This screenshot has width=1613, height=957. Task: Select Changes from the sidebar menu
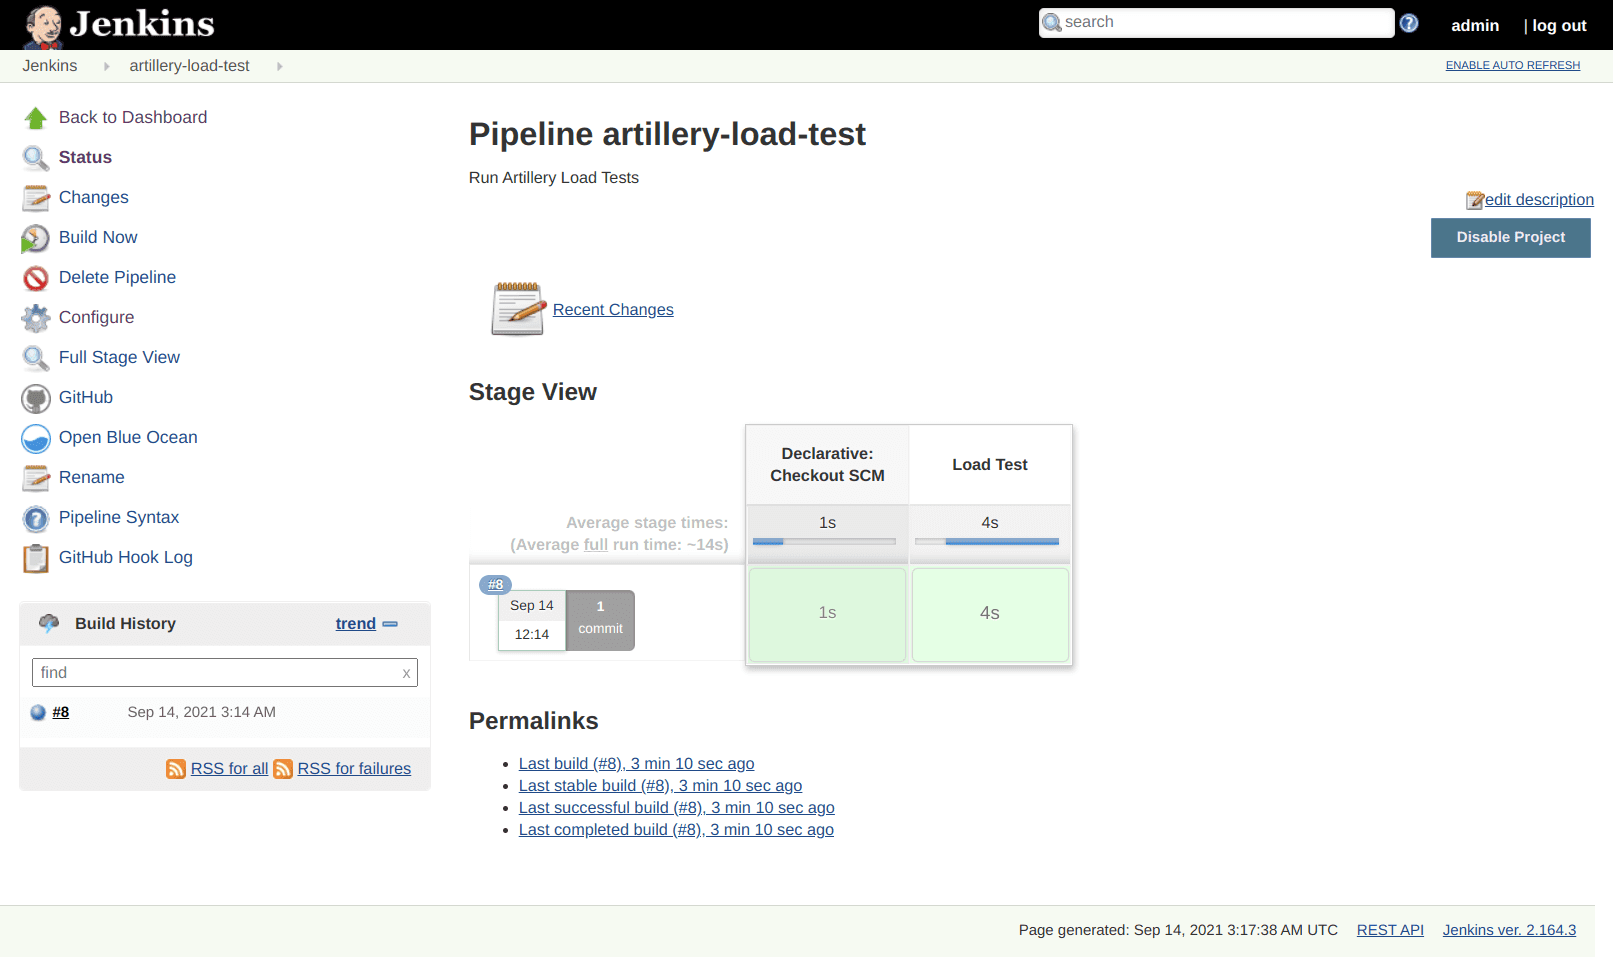pyautogui.click(x=93, y=198)
